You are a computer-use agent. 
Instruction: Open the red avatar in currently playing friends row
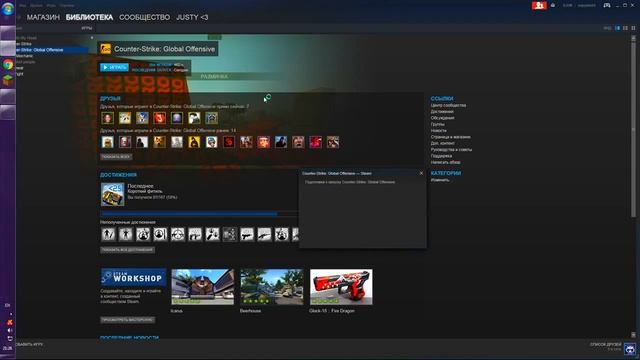(160, 118)
